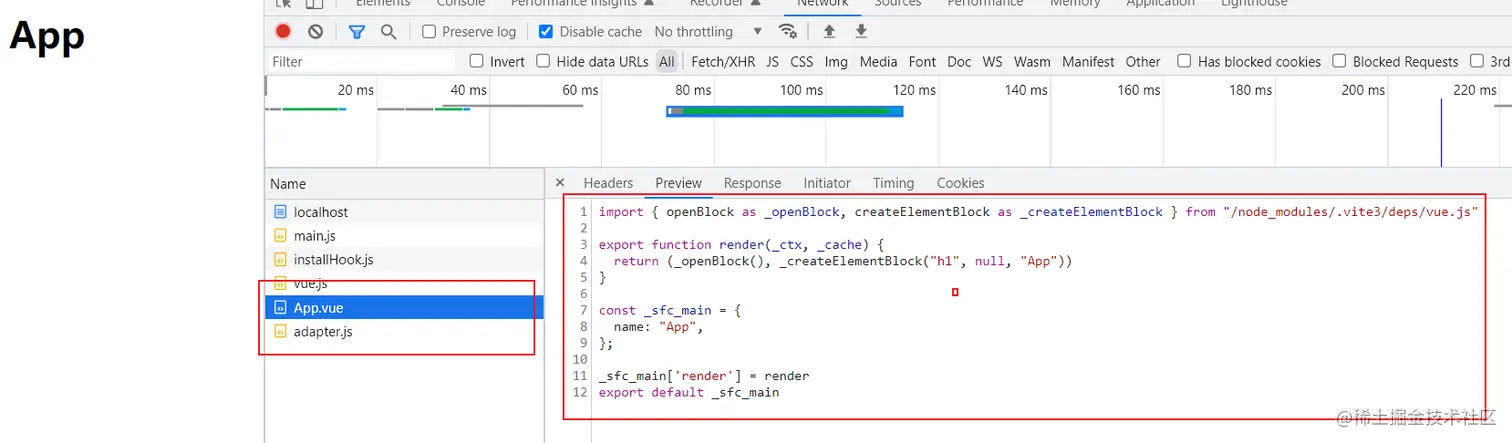The image size is (1512, 443).
Task: Uncheck Disable cache checkbox
Action: point(545,32)
